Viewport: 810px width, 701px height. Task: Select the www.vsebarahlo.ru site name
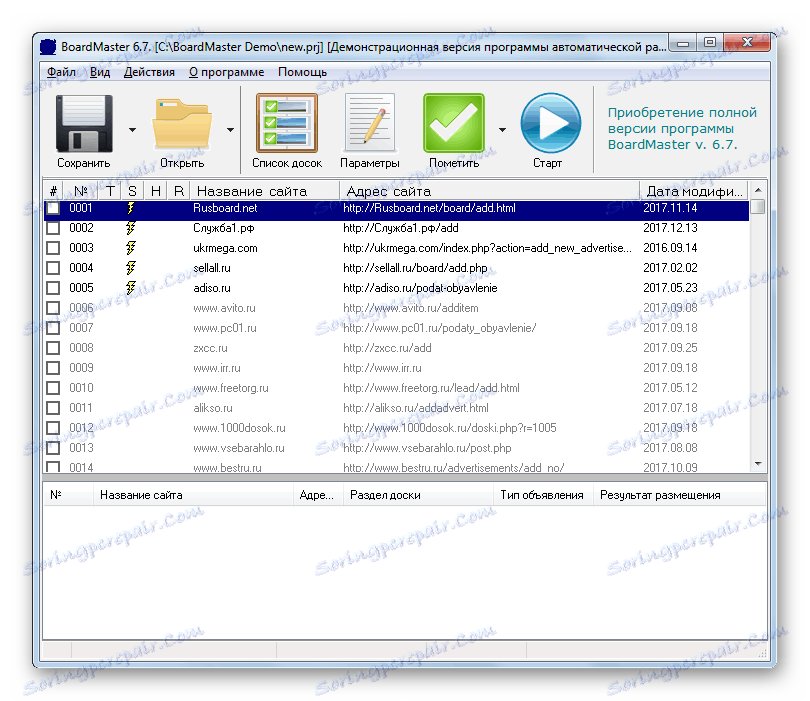click(239, 448)
